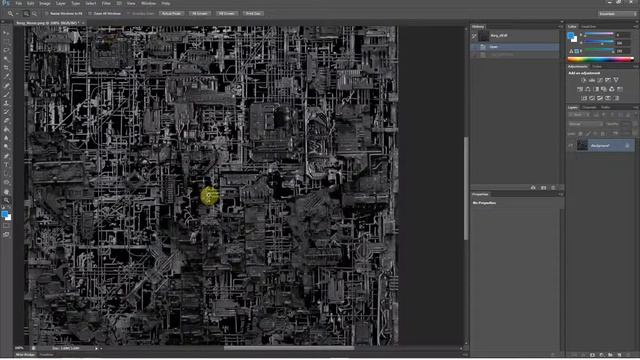The height and width of the screenshot is (360, 640).
Task: Create new snapshot in History panel
Action: 543,188
